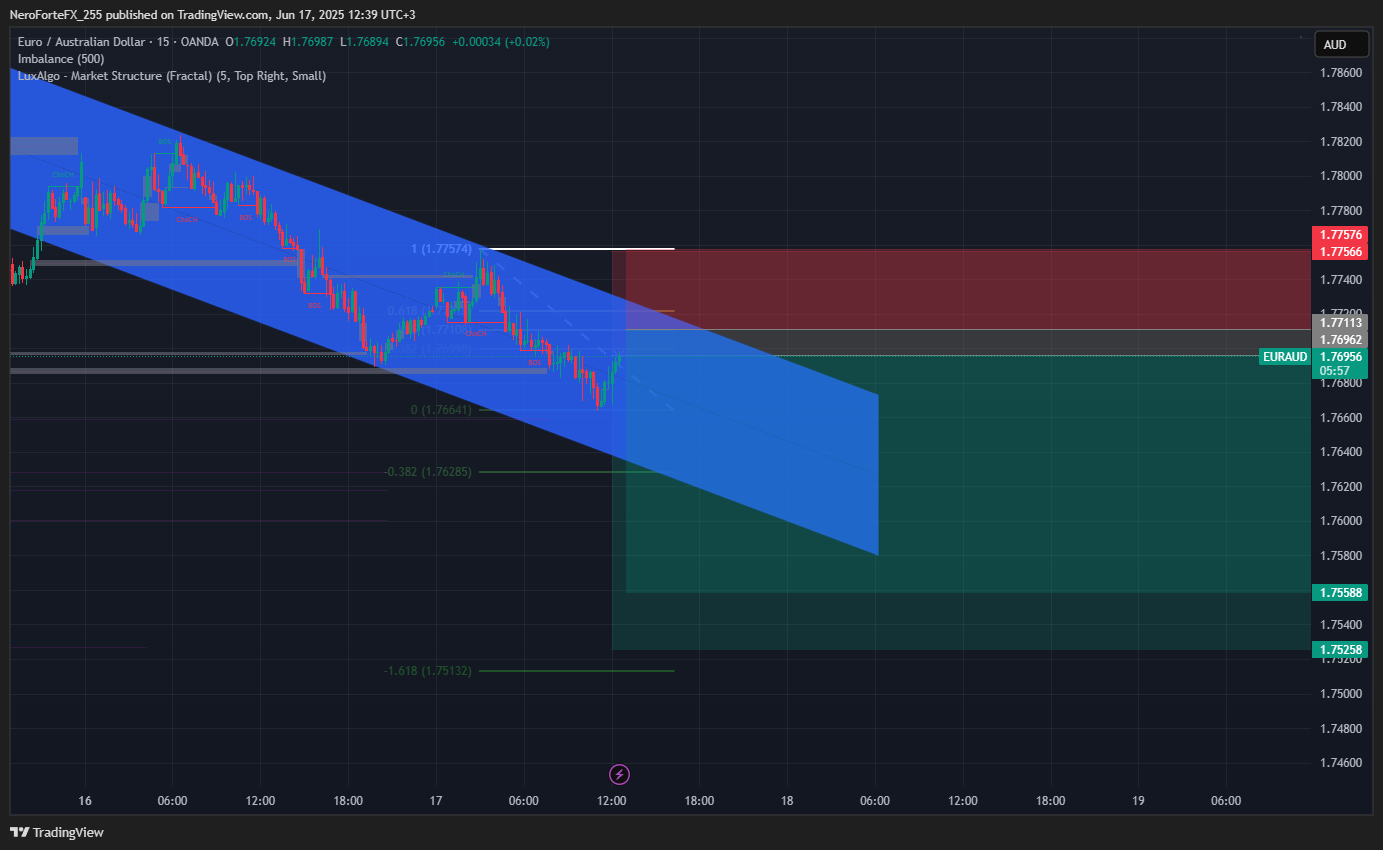Click the purple lightning bolt icon on time axis
This screenshot has height=850, width=1383.
point(620,774)
